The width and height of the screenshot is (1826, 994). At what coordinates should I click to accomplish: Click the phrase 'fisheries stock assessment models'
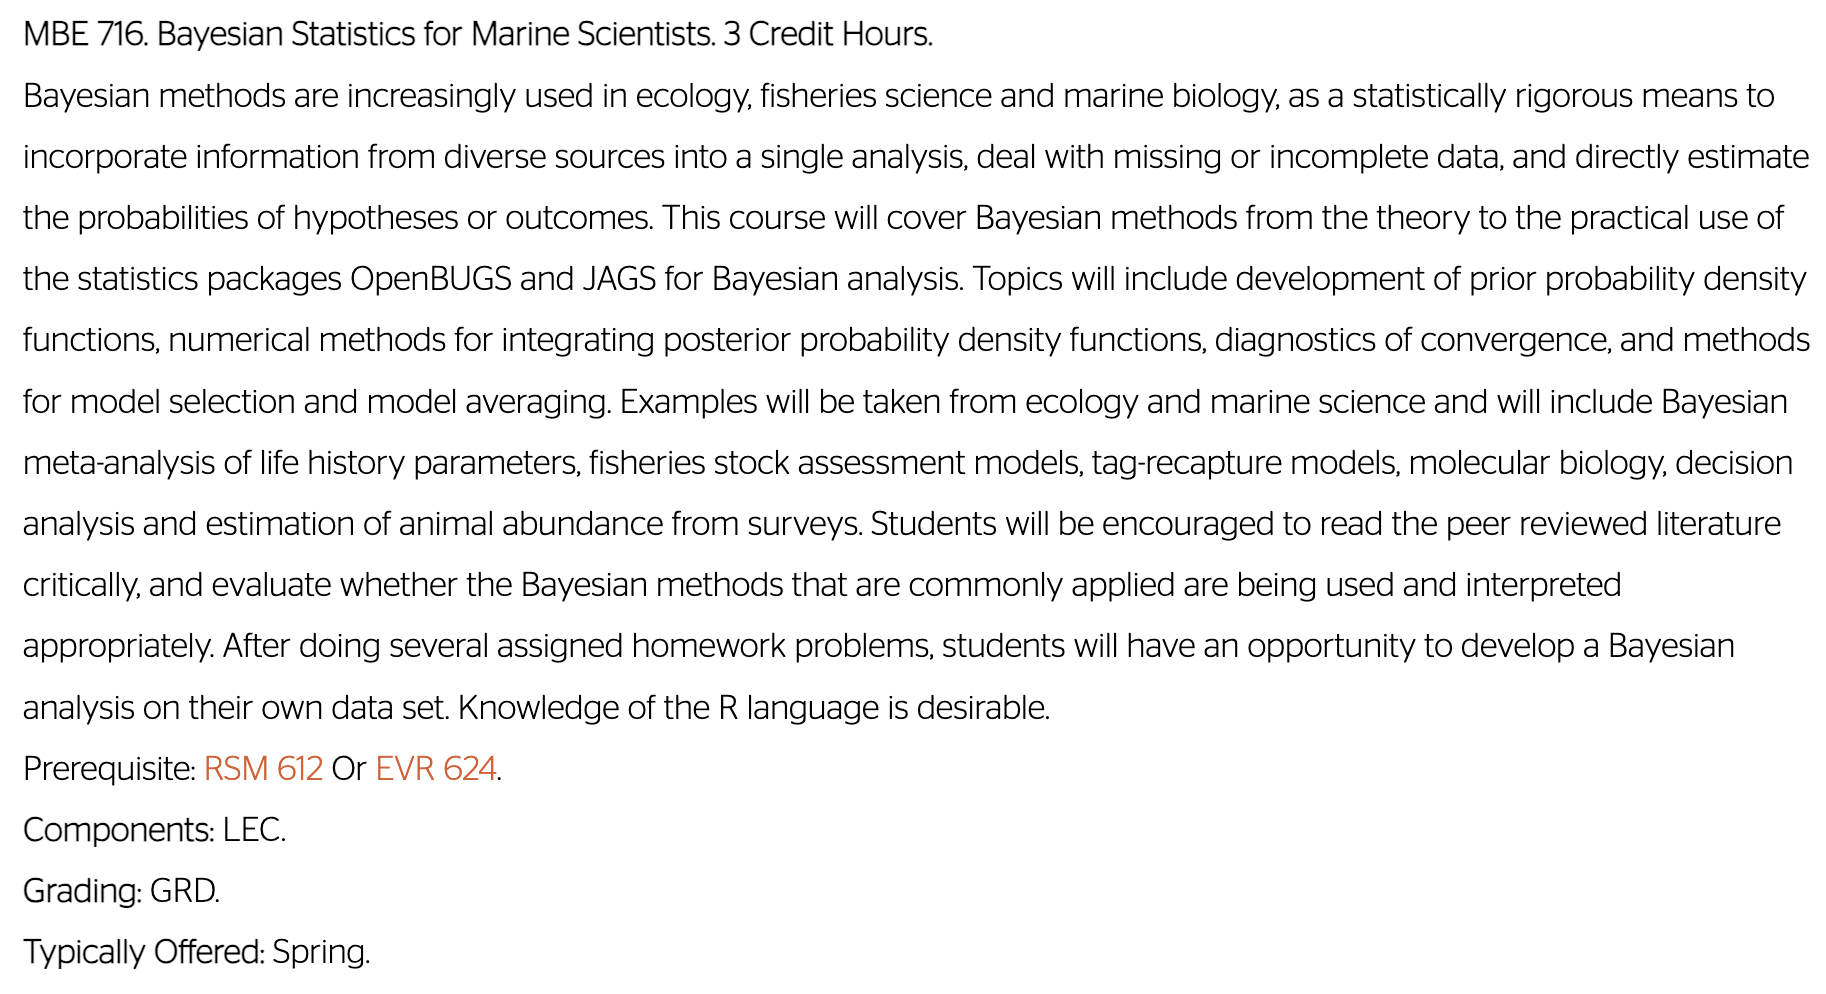[x=834, y=462]
